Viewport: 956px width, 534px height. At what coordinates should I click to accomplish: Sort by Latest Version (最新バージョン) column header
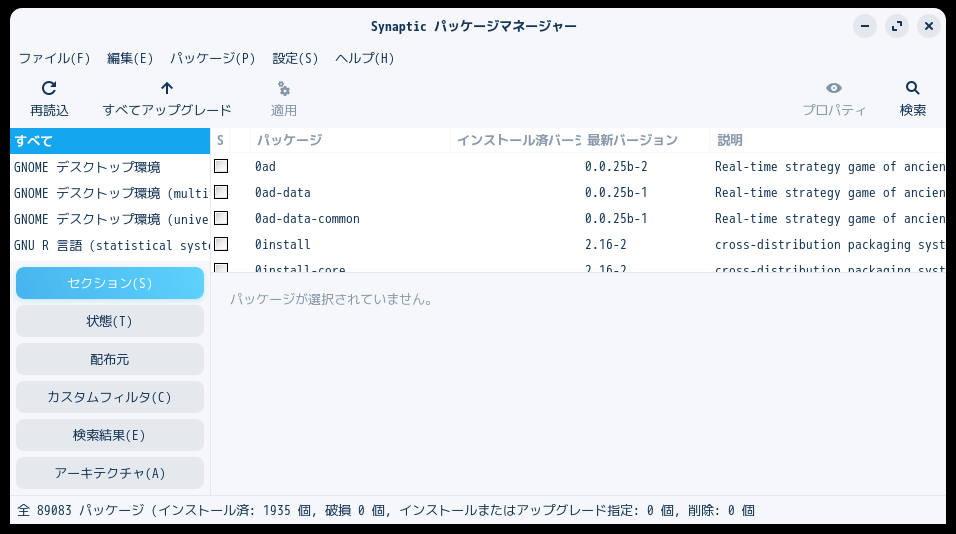pyautogui.click(x=632, y=140)
